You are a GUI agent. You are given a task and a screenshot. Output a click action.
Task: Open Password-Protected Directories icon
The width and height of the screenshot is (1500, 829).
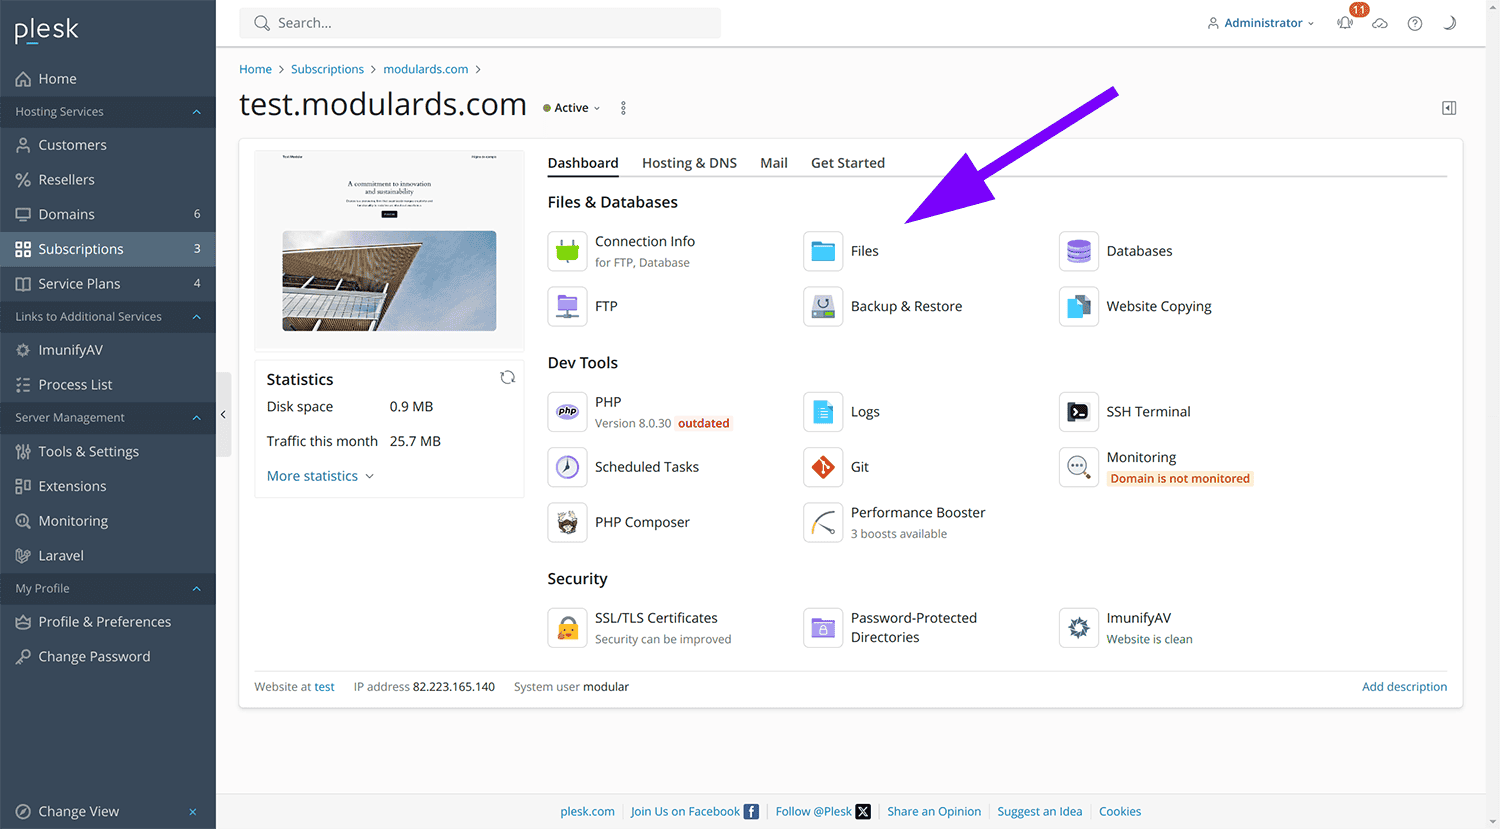tap(823, 628)
